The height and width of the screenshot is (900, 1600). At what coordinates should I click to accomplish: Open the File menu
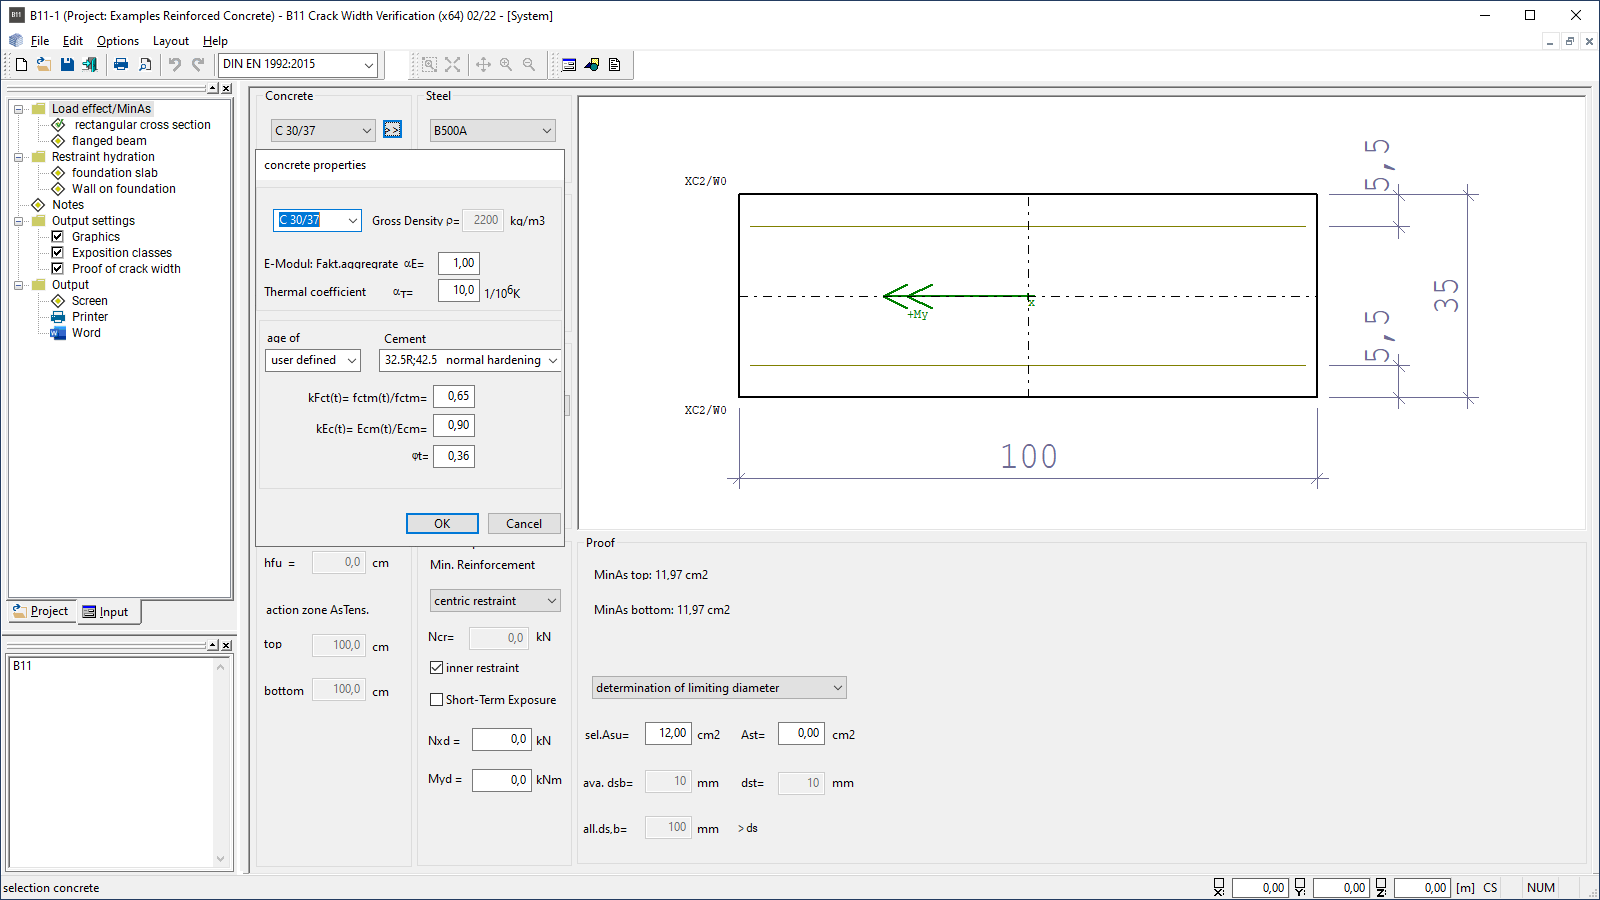(40, 41)
